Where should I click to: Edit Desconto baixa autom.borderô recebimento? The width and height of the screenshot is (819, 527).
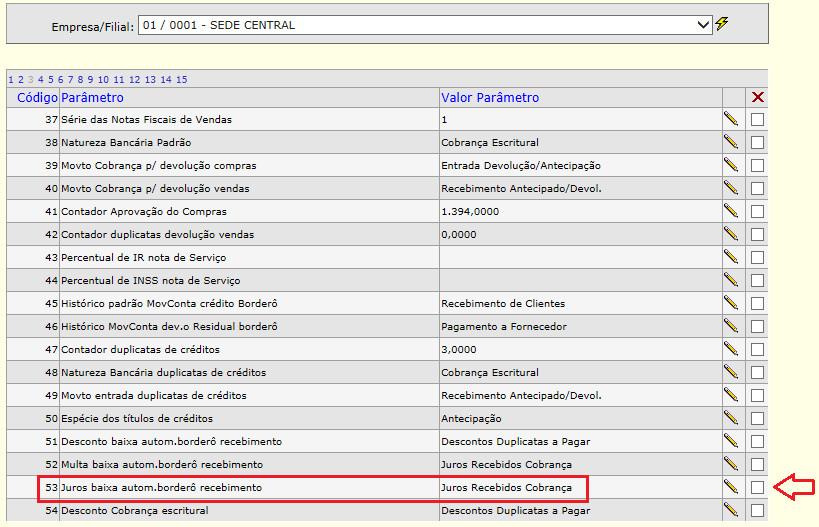[x=731, y=441]
